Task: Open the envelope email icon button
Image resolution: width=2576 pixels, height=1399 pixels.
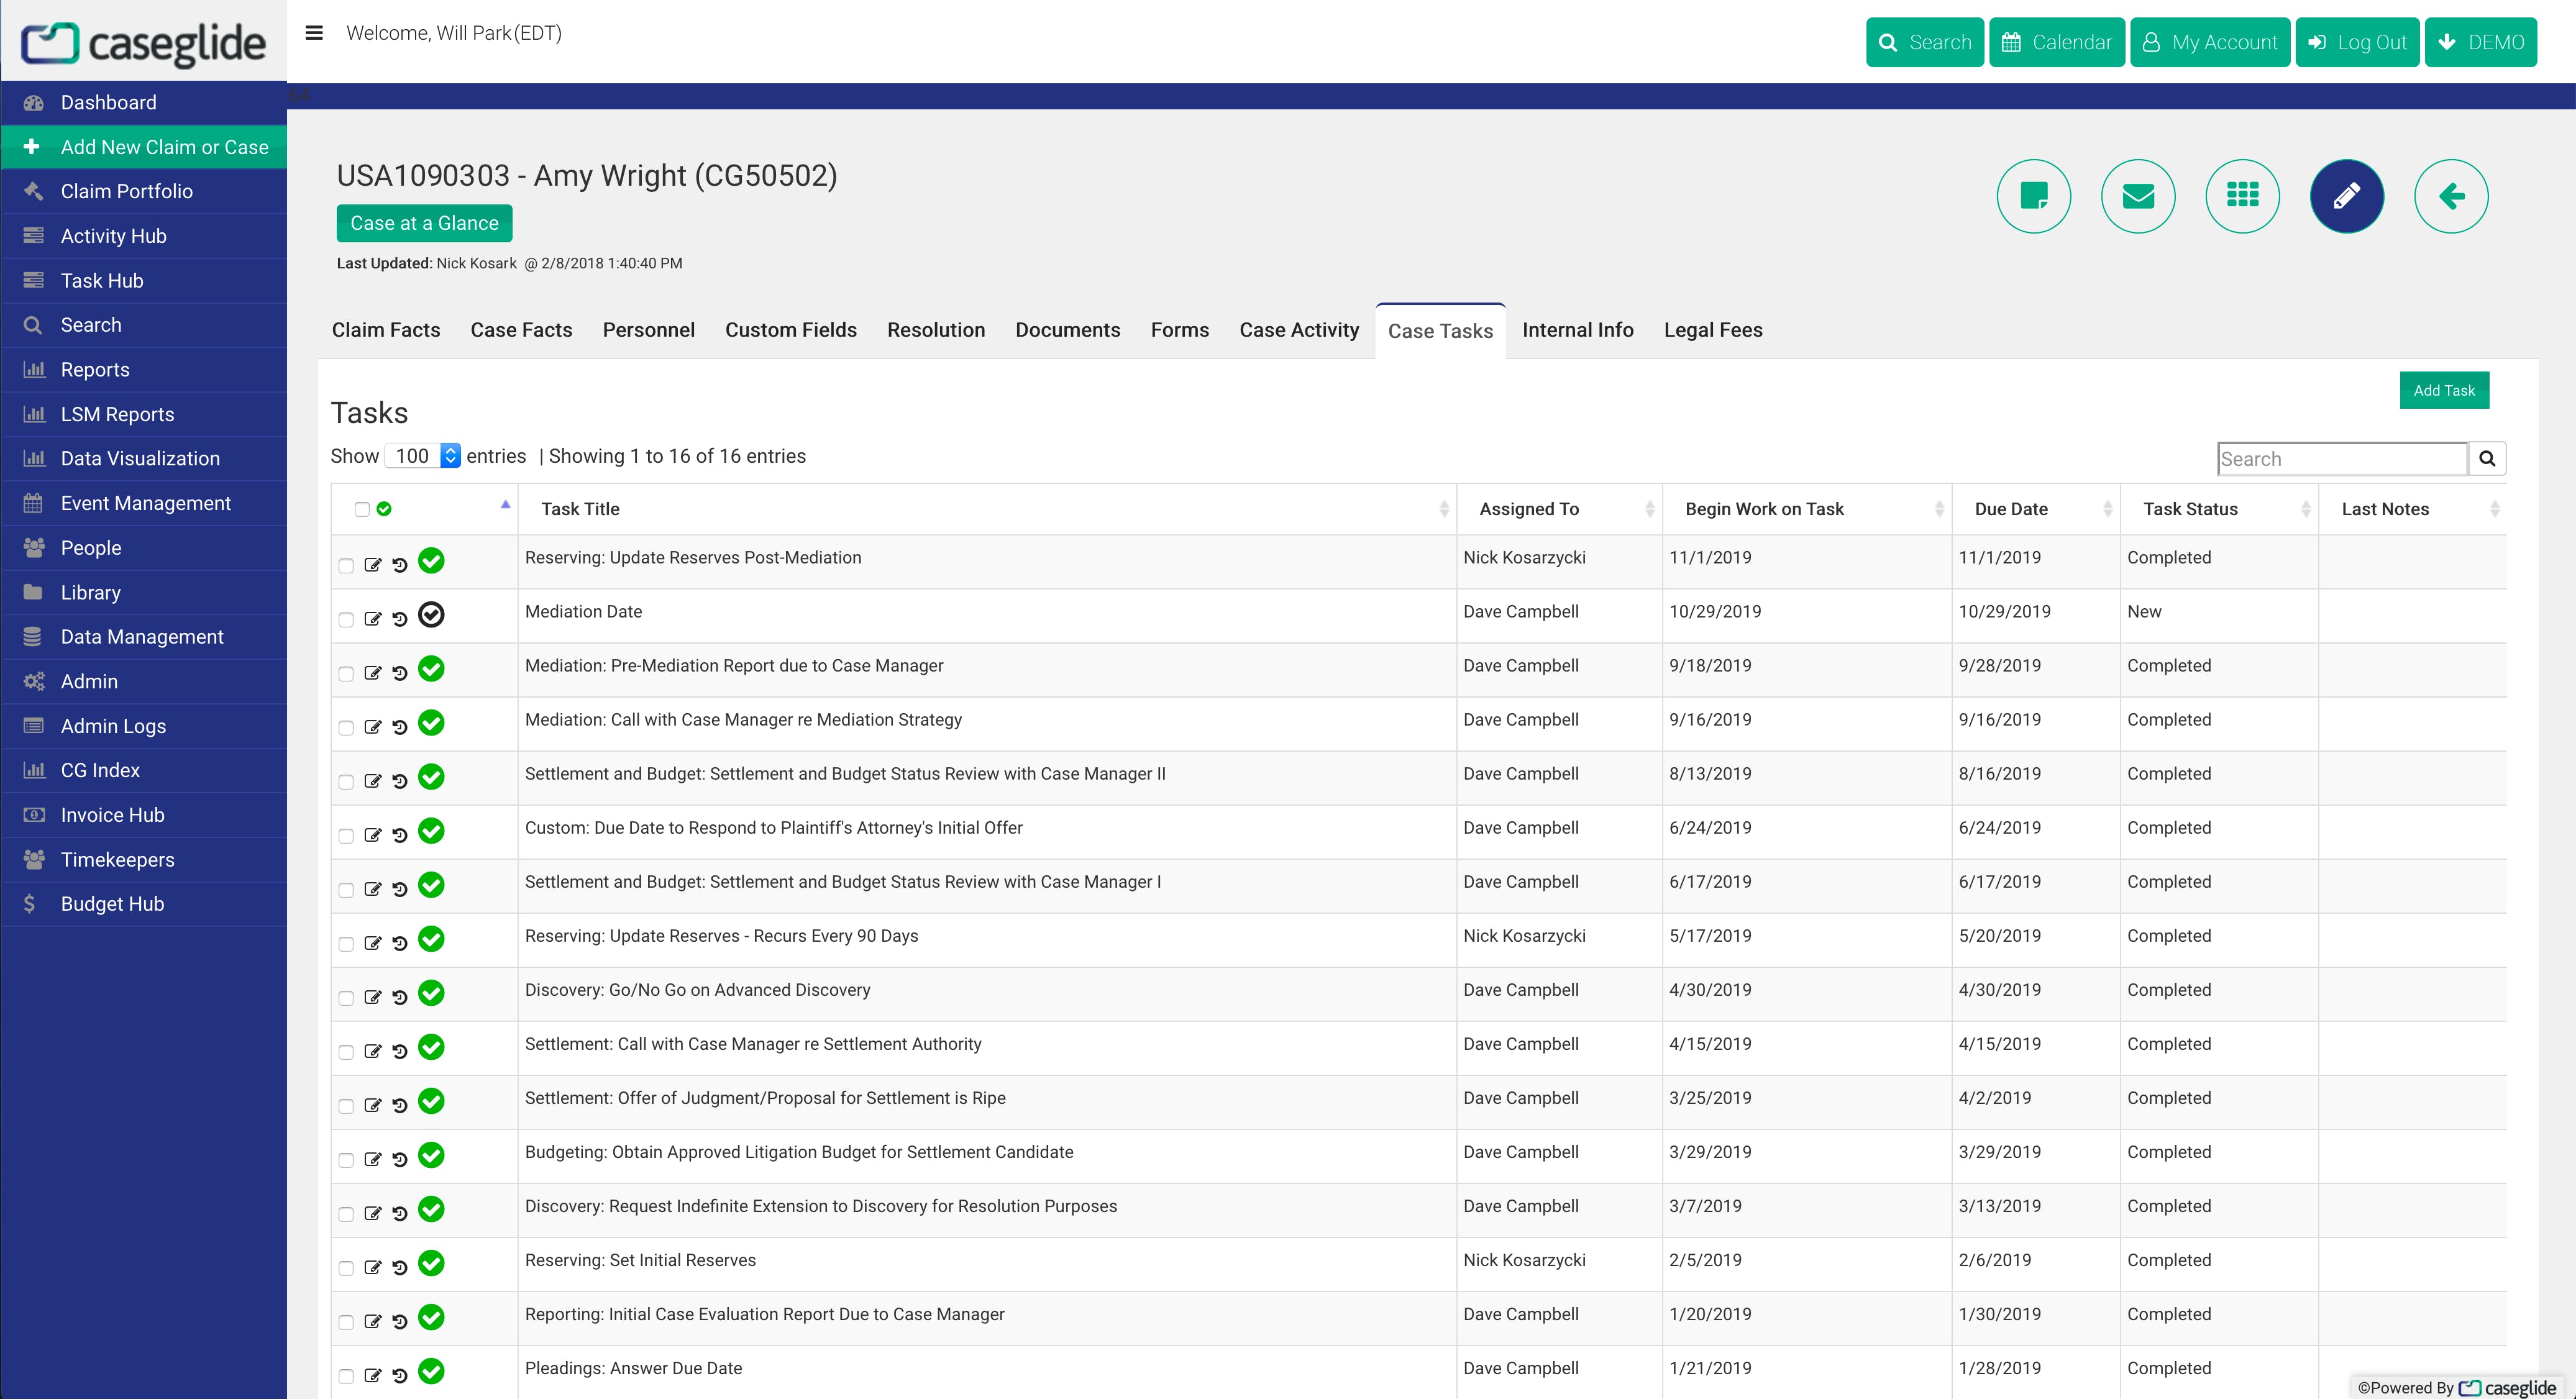Action: (2138, 196)
